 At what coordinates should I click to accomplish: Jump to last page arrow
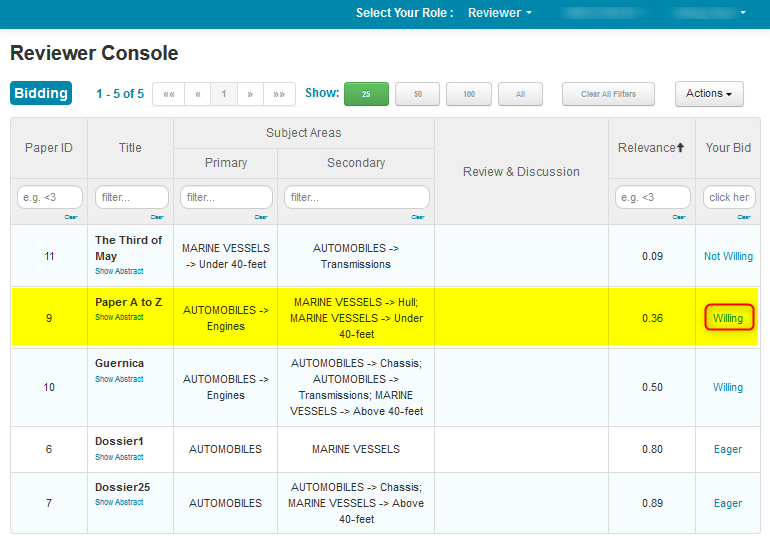pos(279,94)
